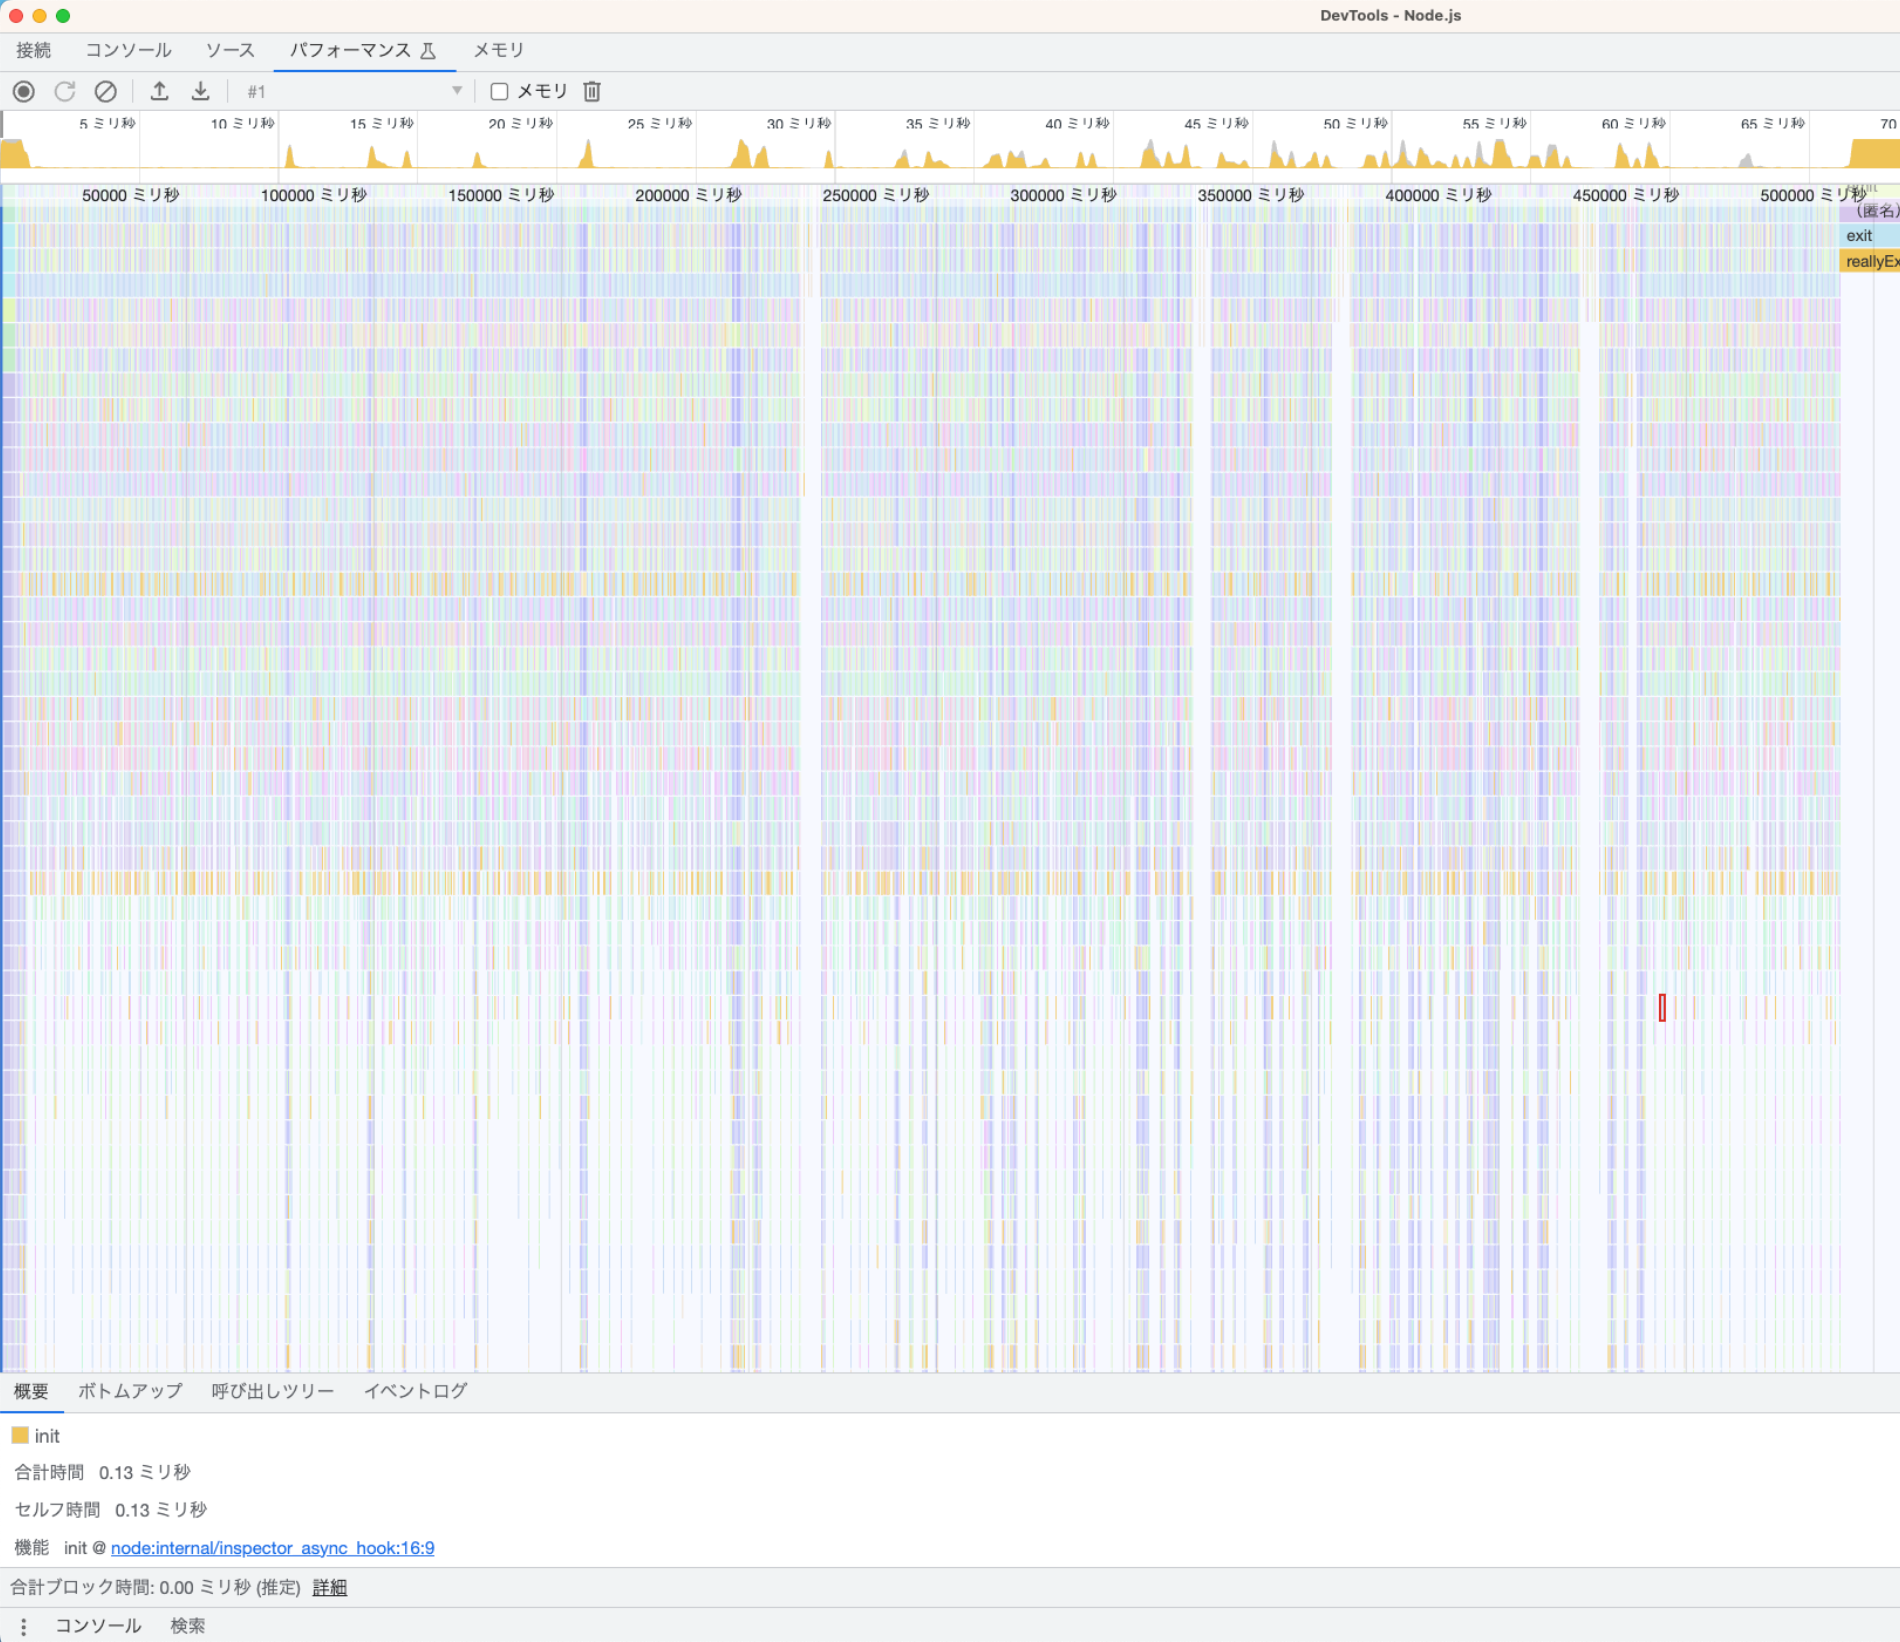Select the (匿名) flame chart entry
Viewport: 1900px width, 1642px height.
click(x=1872, y=211)
